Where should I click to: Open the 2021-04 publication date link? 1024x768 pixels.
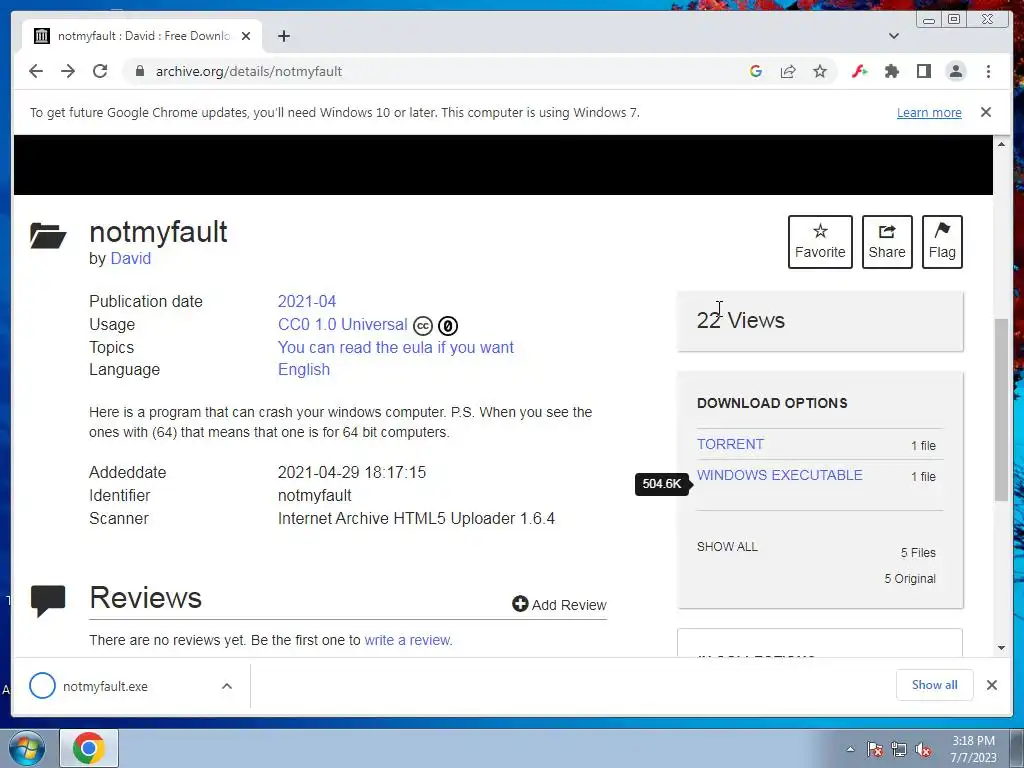(307, 301)
